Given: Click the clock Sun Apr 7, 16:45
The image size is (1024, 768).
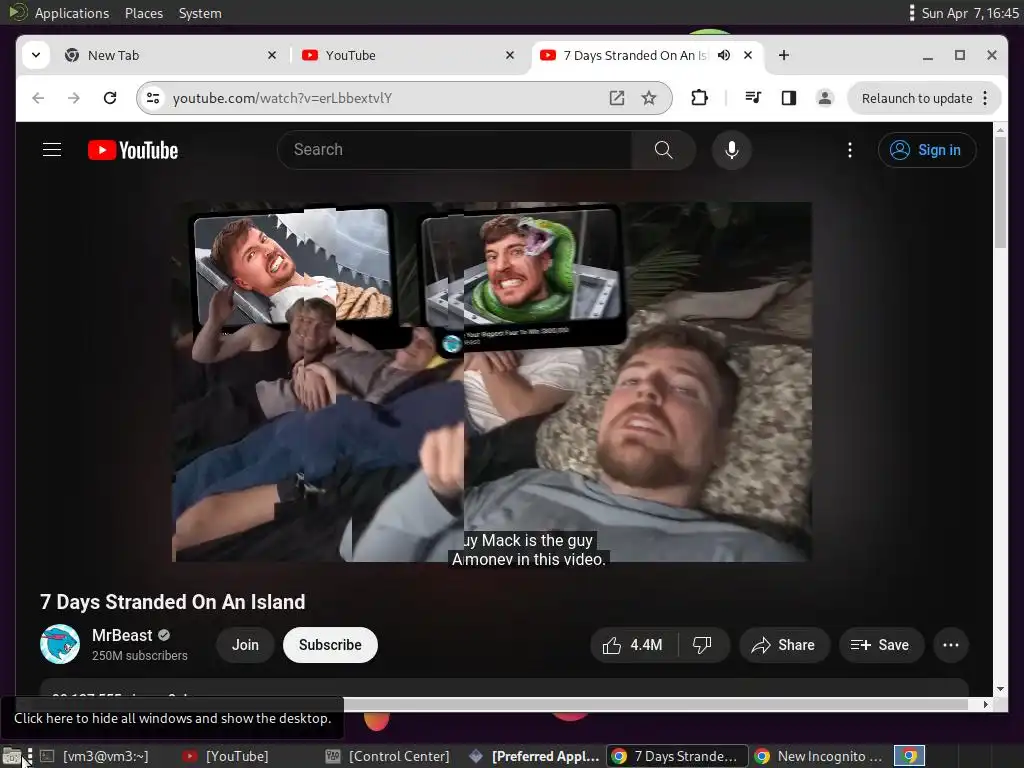Looking at the screenshot, I should (969, 13).
